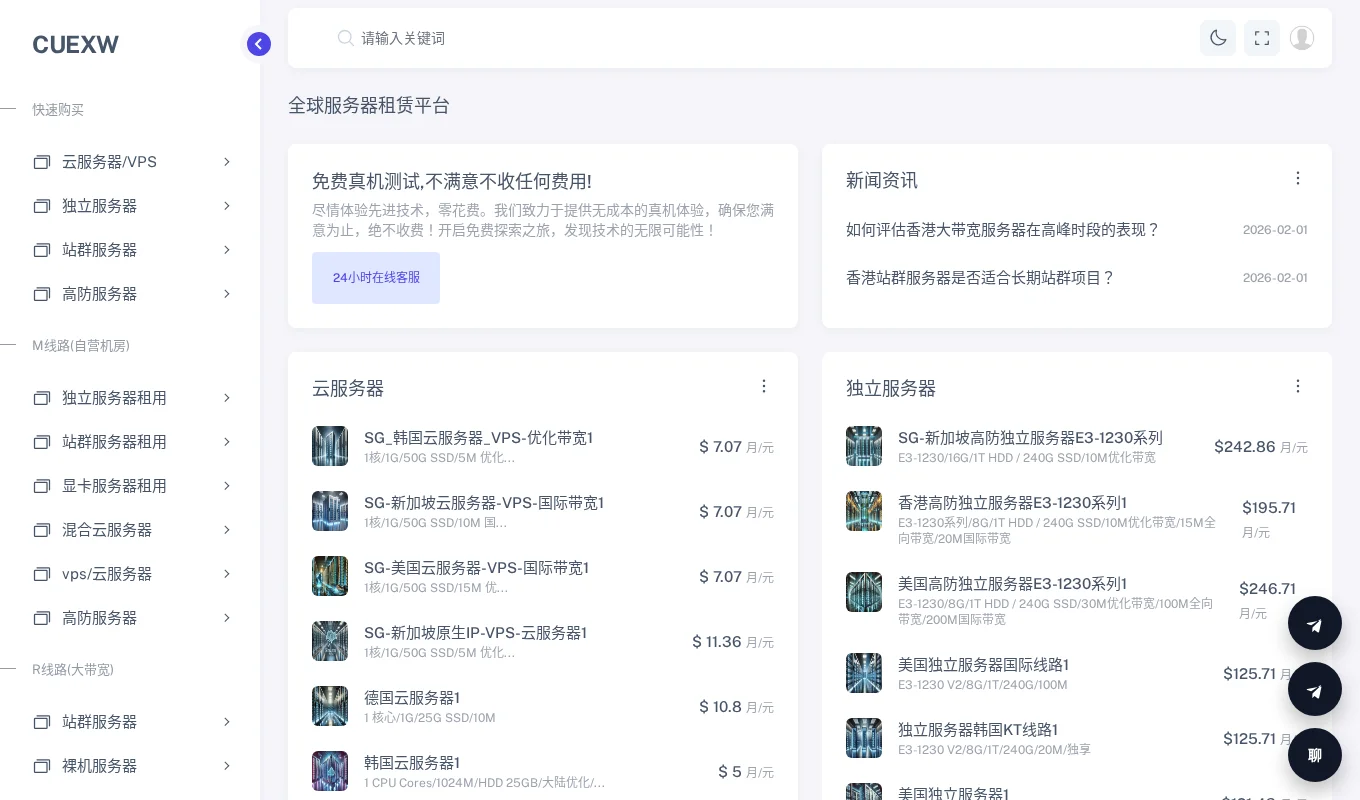Enter fullscreen mode using the header icon
Image resolution: width=1360 pixels, height=800 pixels.
pos(1262,38)
